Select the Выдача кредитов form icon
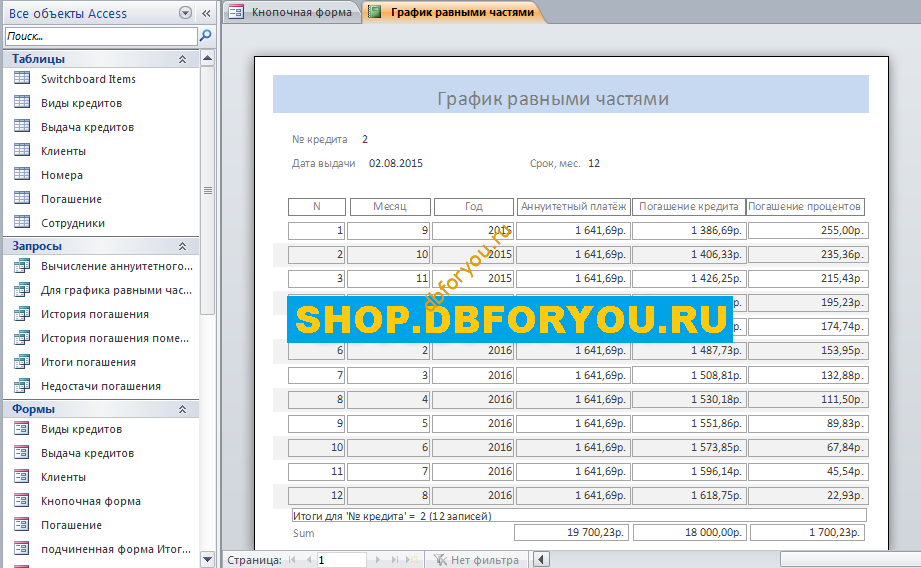Image resolution: width=921 pixels, height=568 pixels. coord(22,453)
